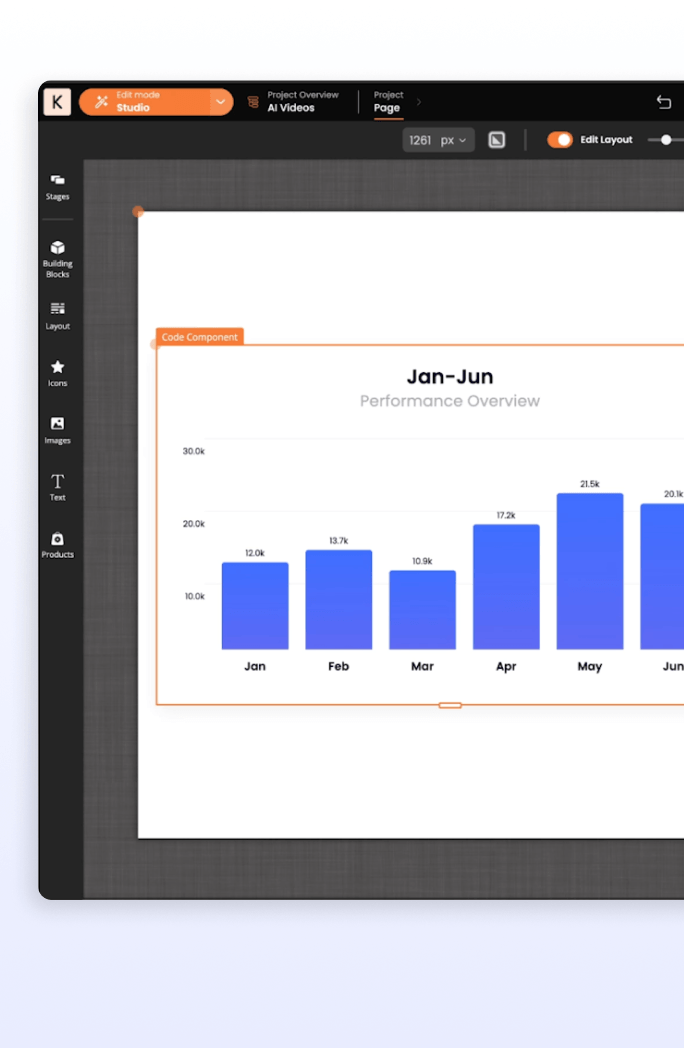The height and width of the screenshot is (1048, 684).
Task: Click the bottom resize handle of component
Action: (450, 705)
